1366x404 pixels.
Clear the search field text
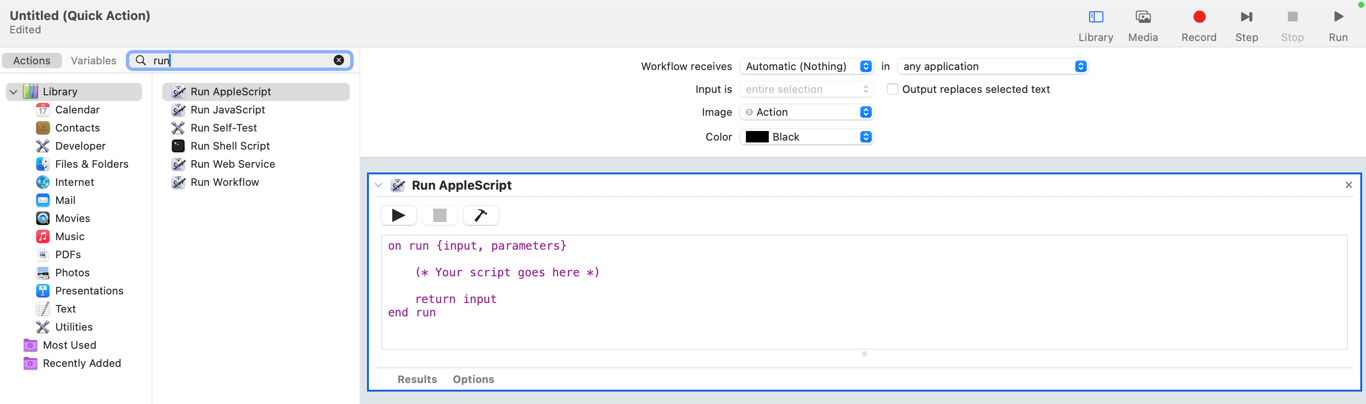coord(339,61)
